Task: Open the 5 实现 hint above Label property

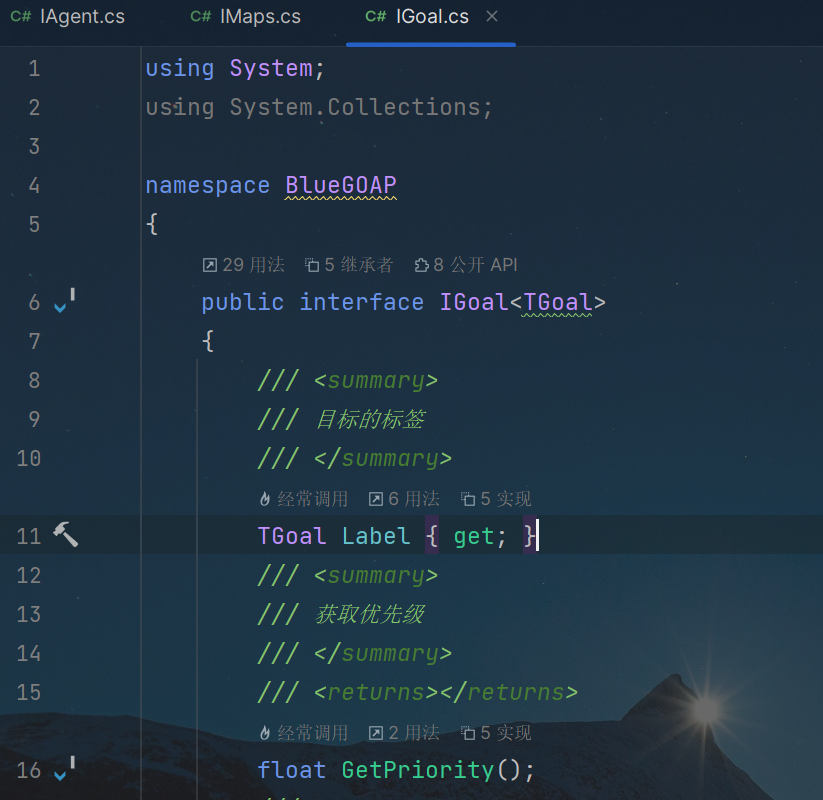Action: coord(496,499)
